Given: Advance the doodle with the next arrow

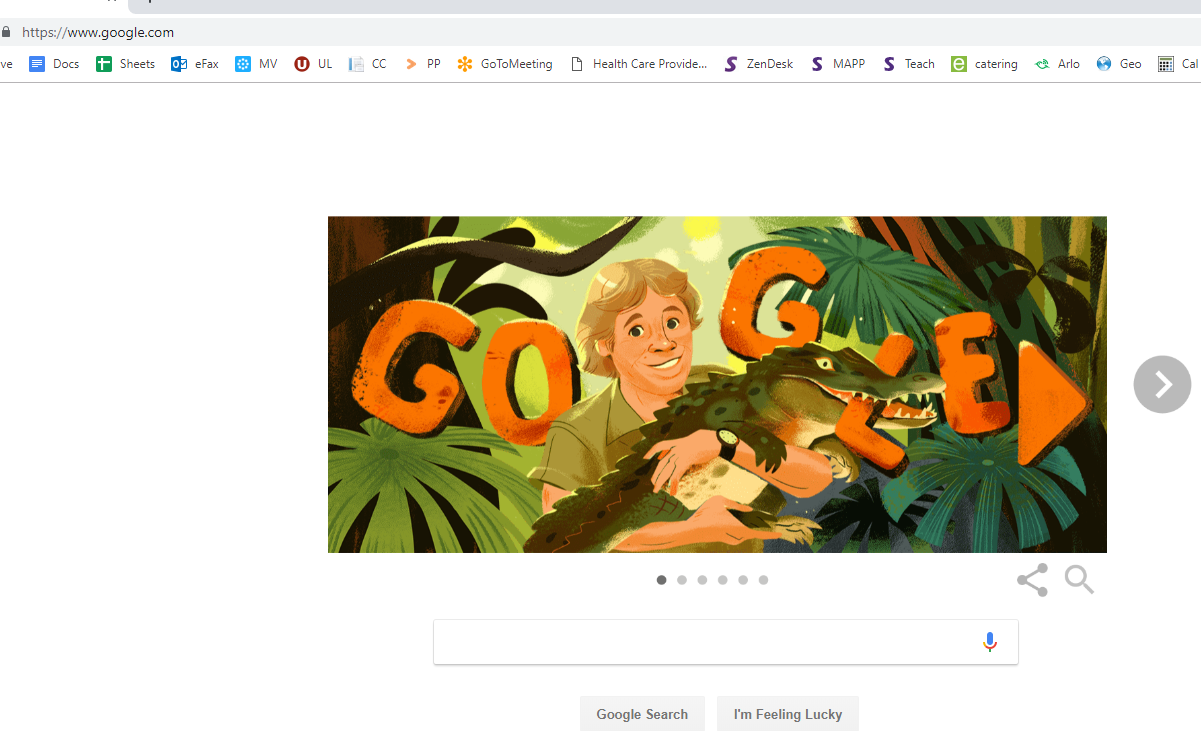Looking at the screenshot, I should tap(1162, 384).
